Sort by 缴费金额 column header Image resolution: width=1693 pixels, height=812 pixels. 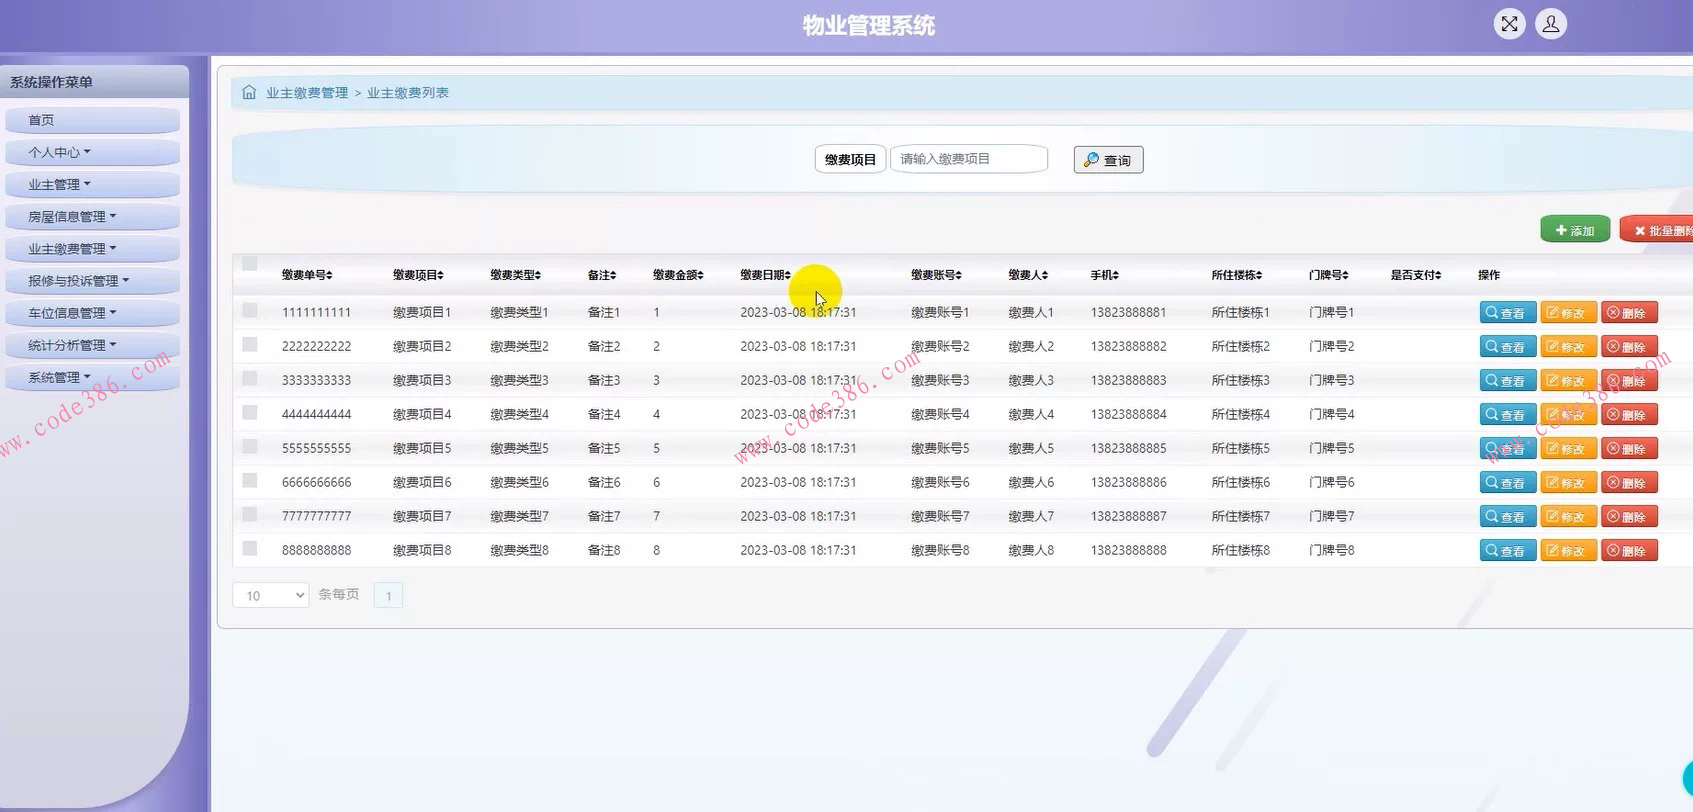[679, 275]
